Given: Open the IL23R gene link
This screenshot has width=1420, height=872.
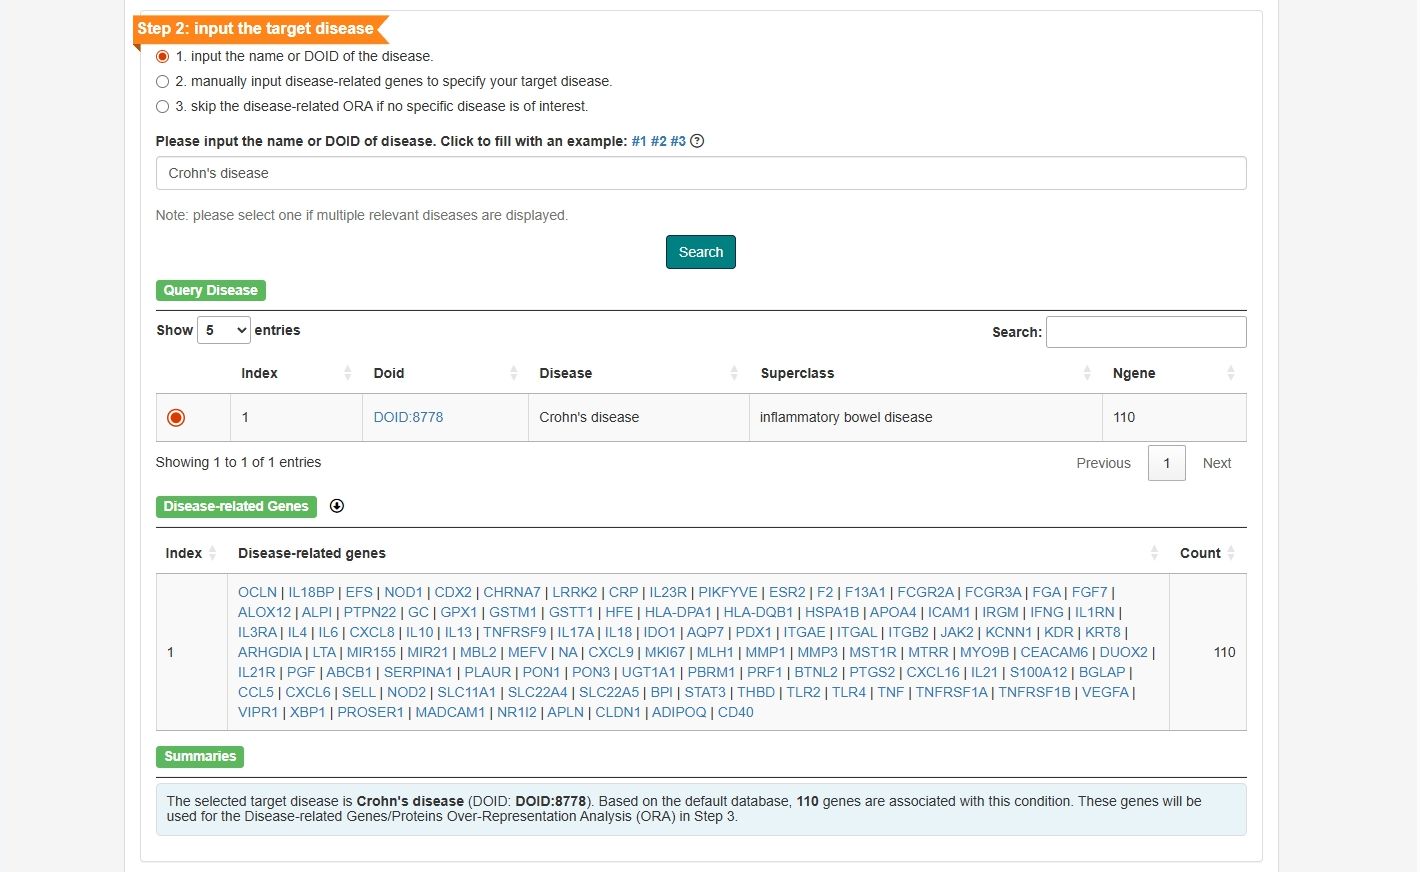Looking at the screenshot, I should pyautogui.click(x=668, y=592).
